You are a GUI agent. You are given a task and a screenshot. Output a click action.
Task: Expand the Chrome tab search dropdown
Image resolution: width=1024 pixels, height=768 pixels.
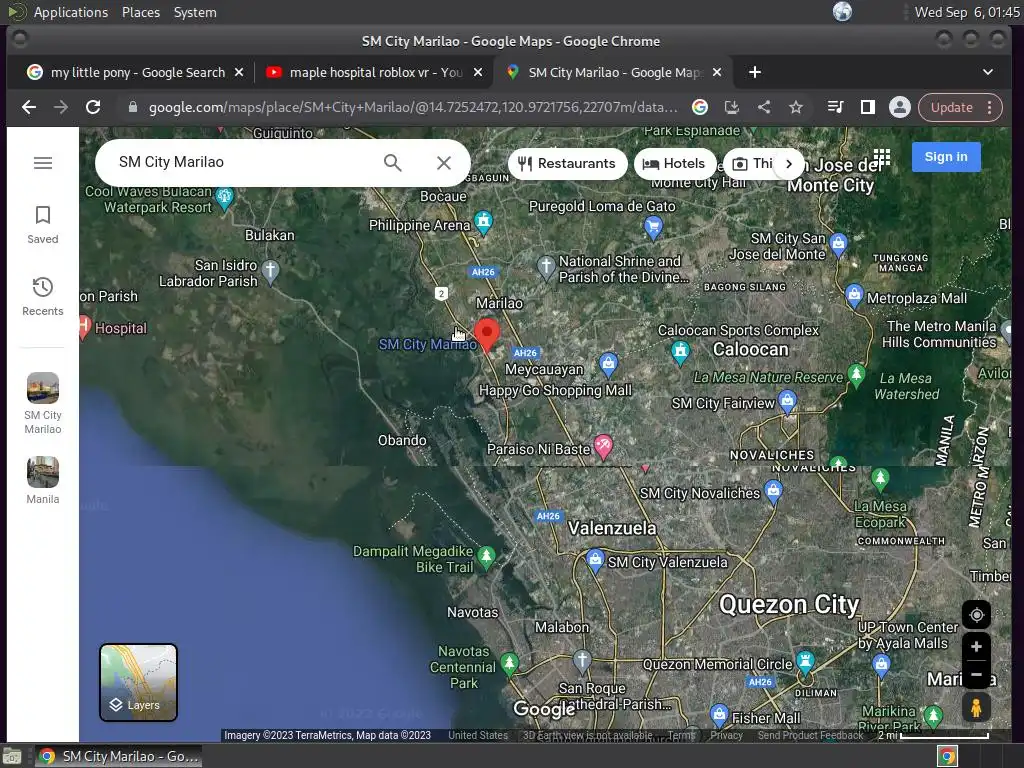click(x=987, y=72)
